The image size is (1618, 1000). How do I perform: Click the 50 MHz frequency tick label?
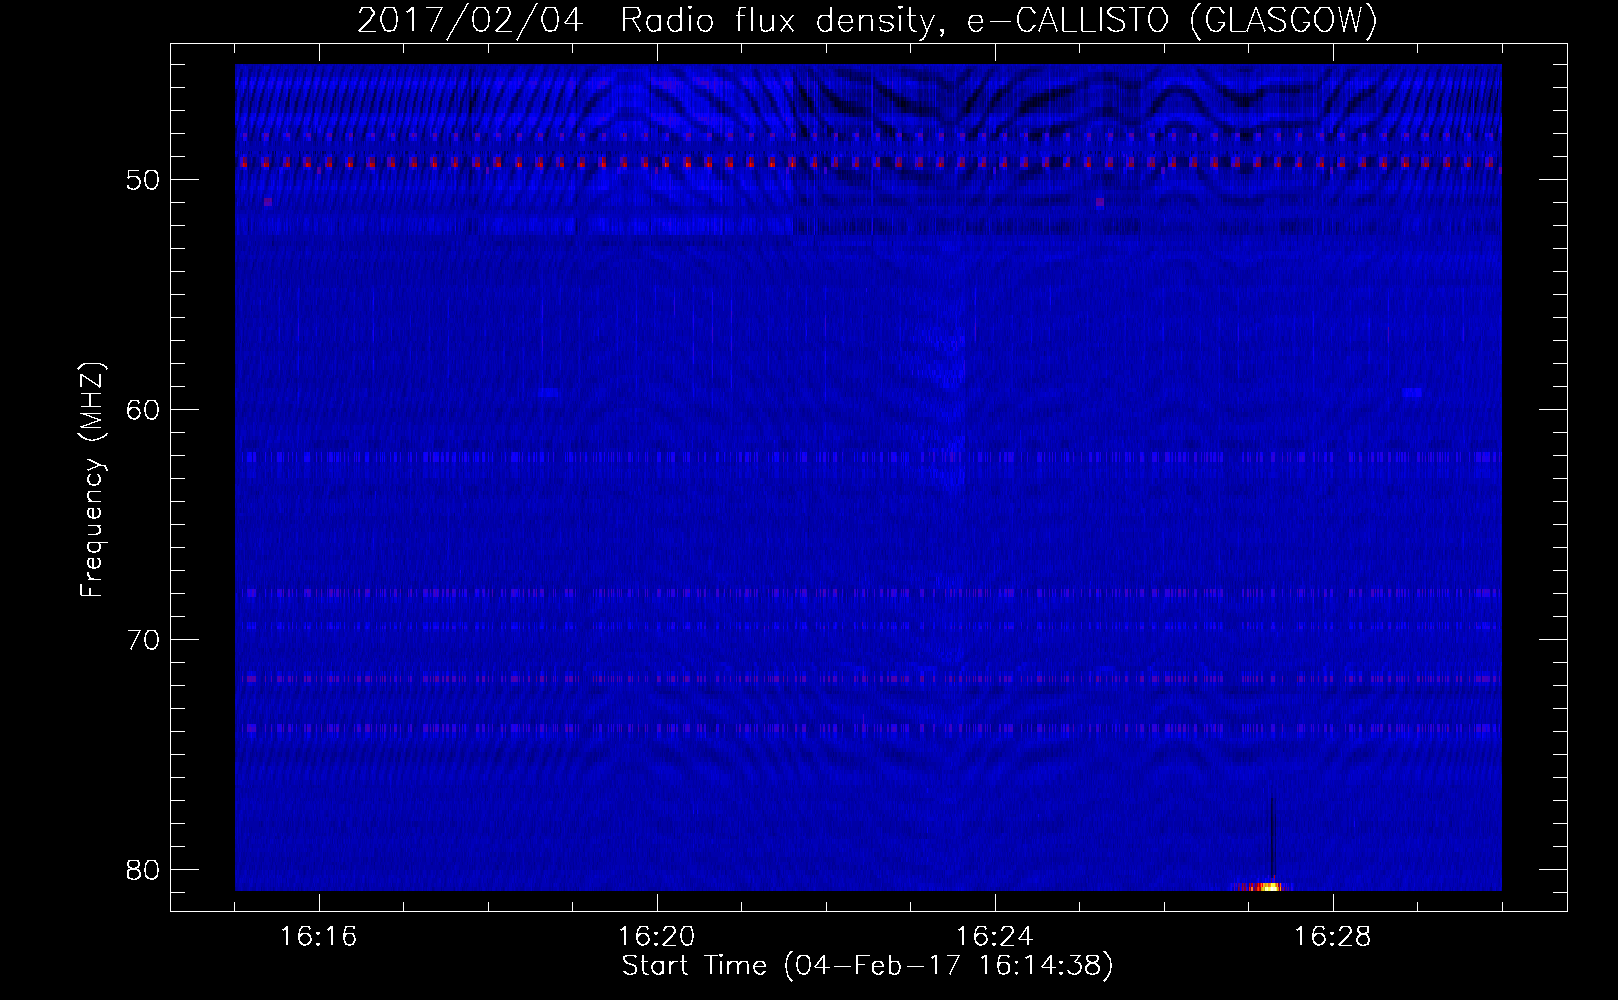(x=143, y=180)
